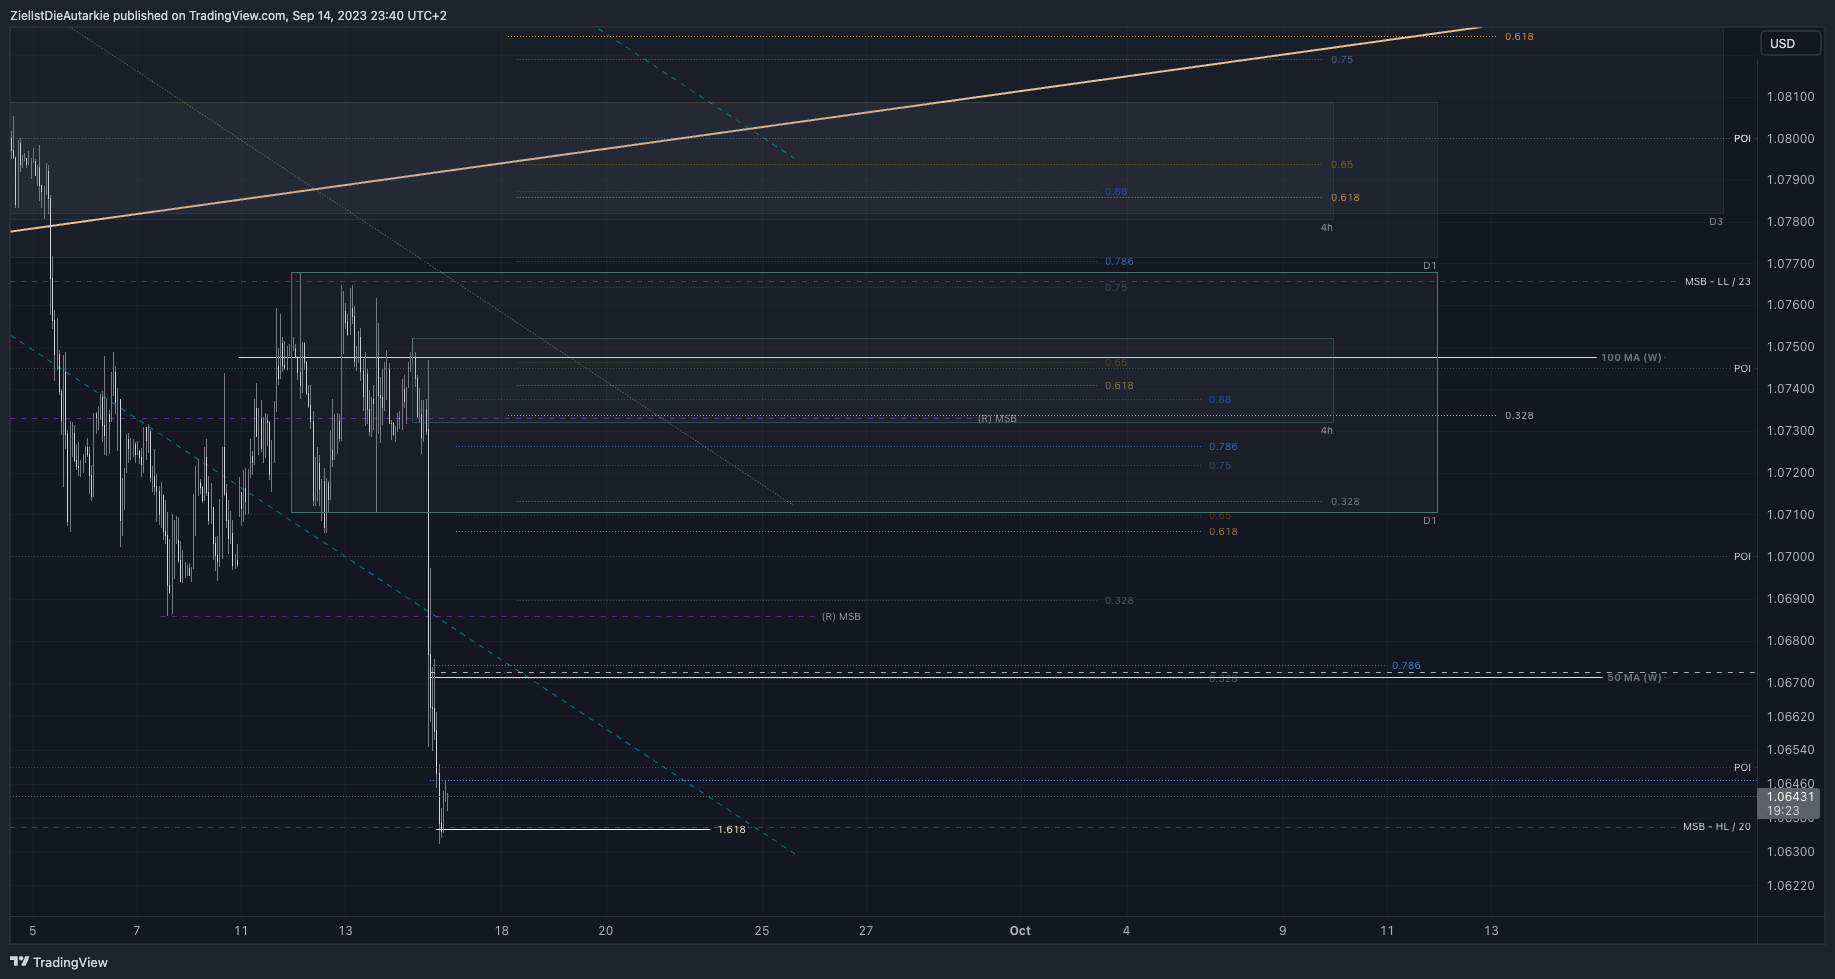
Task: Click the 1.07600 price axis label
Action: (x=1790, y=305)
